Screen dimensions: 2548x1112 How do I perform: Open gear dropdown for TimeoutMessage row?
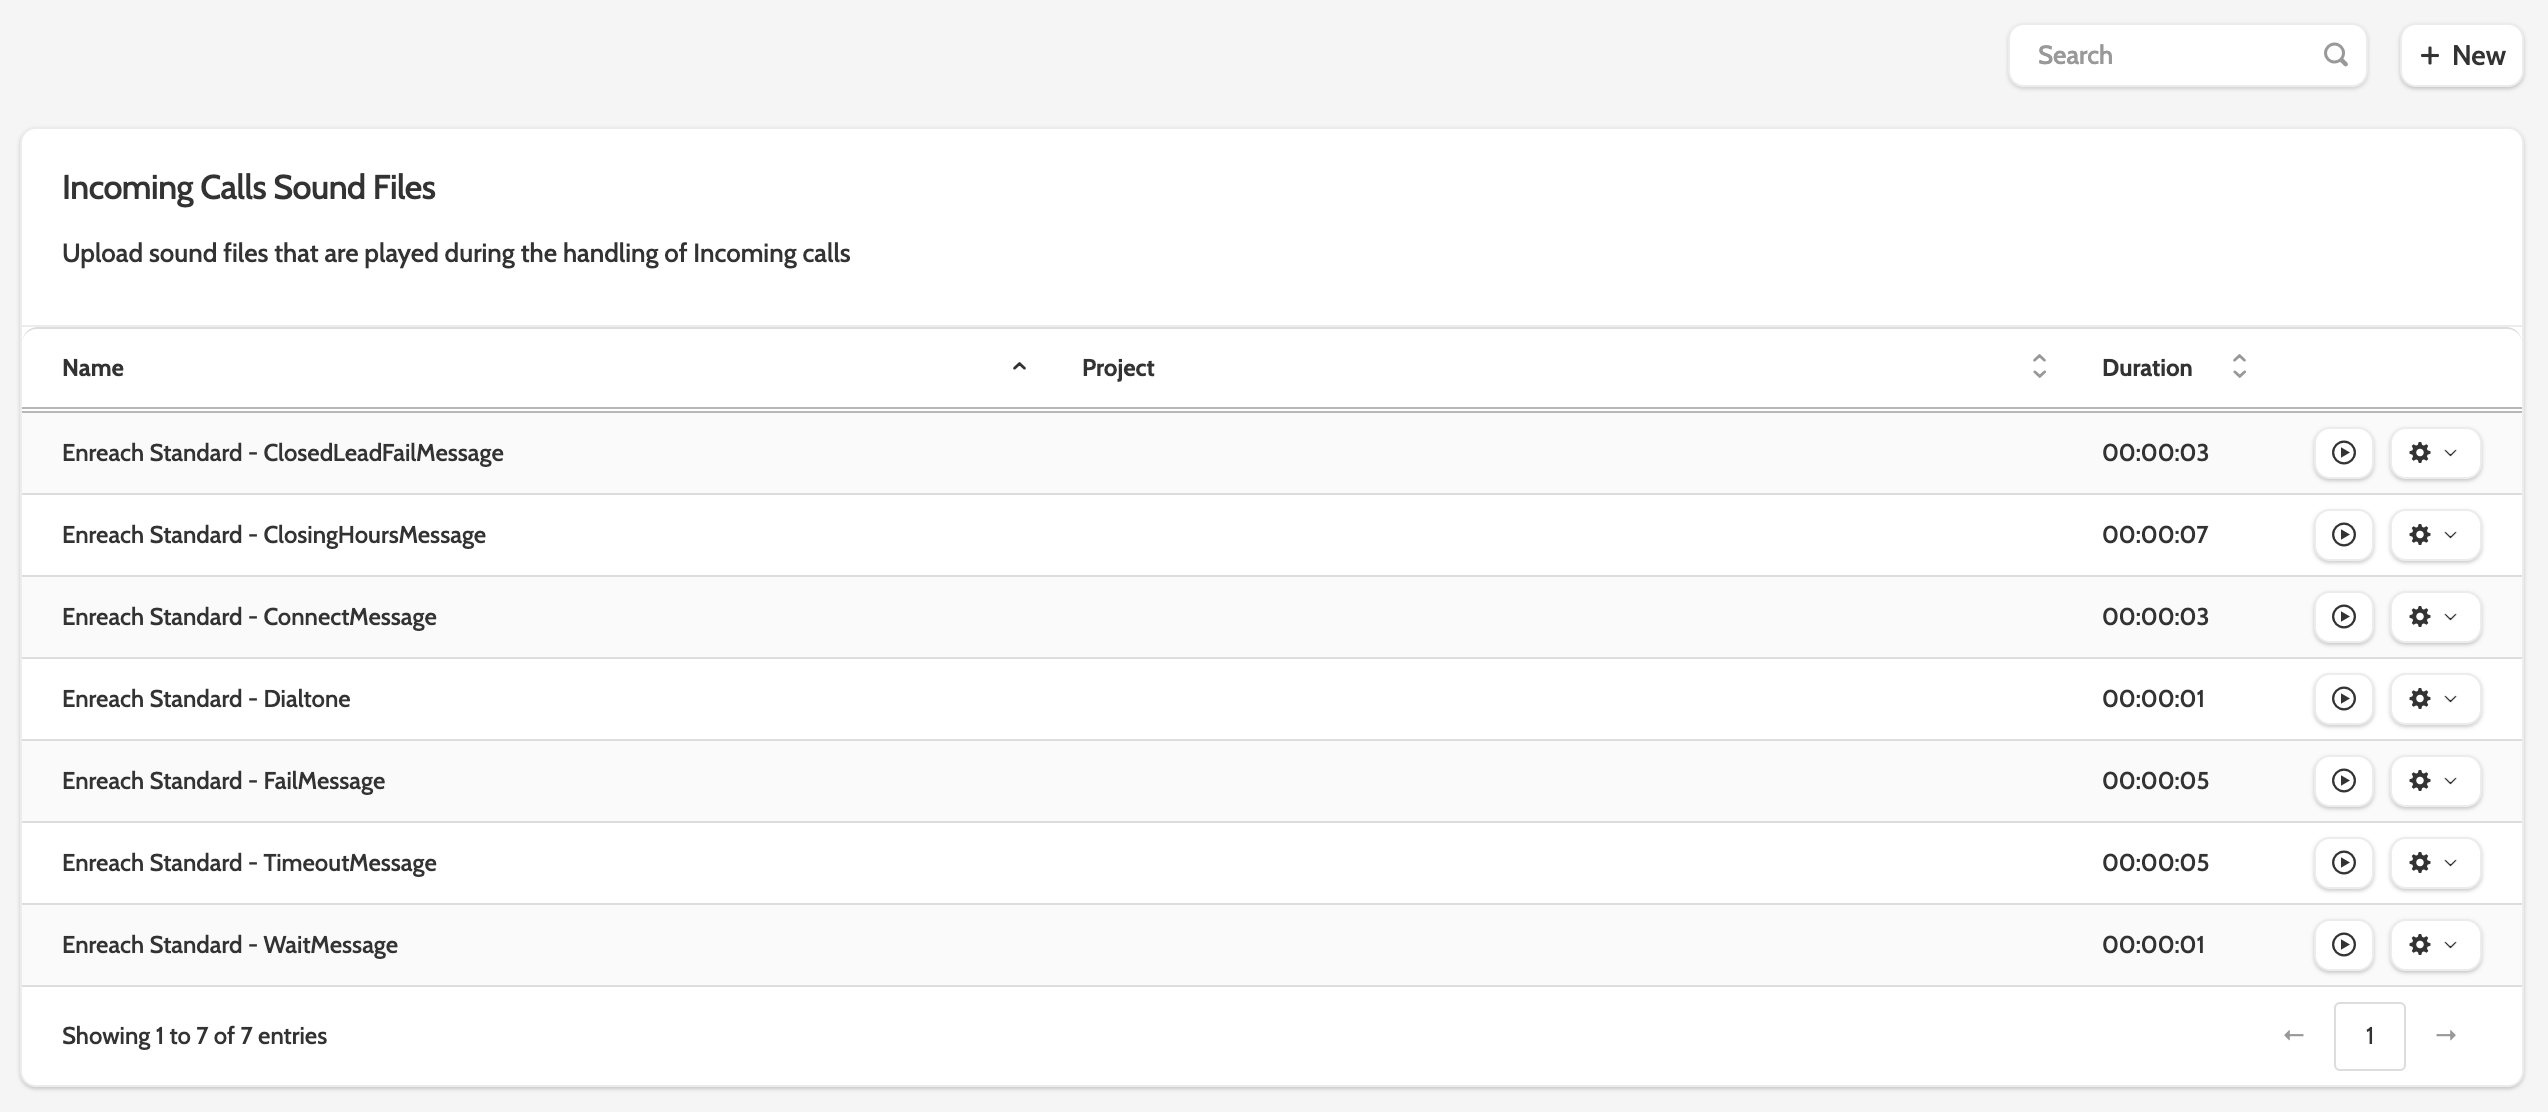point(2434,863)
